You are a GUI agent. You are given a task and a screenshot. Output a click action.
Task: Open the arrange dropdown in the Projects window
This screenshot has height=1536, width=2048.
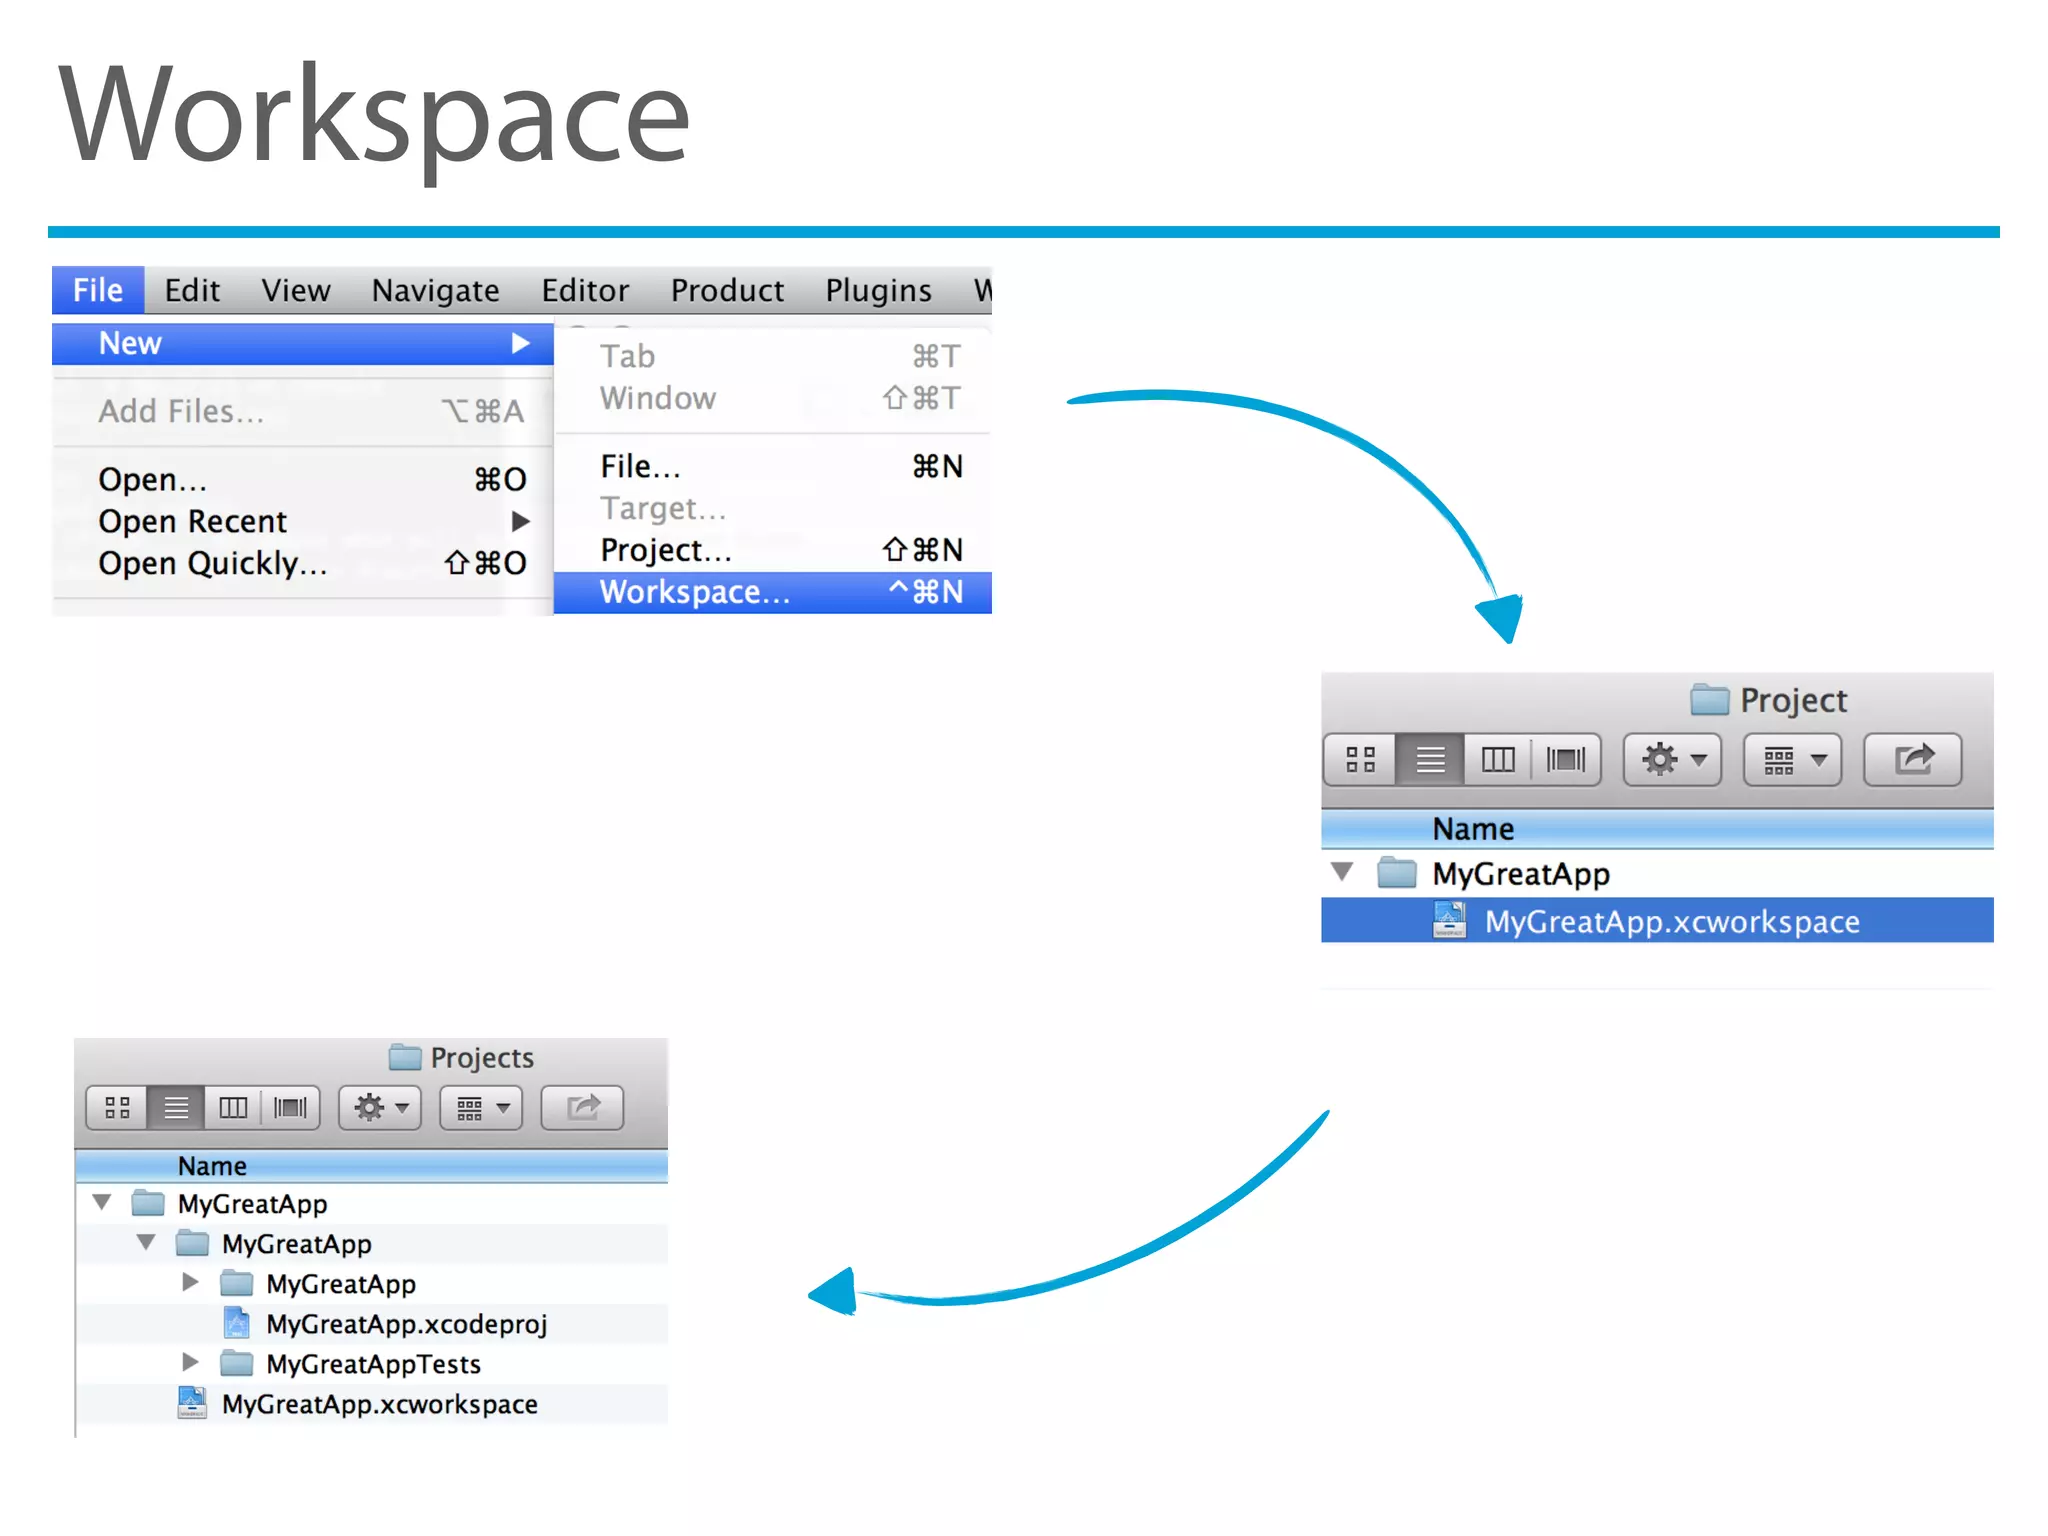tap(481, 1108)
